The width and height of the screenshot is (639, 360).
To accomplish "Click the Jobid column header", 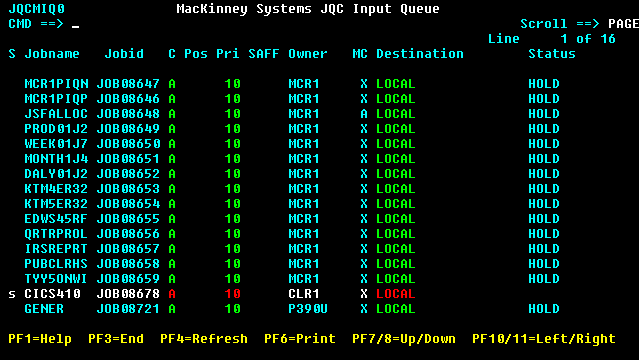I will [124, 54].
